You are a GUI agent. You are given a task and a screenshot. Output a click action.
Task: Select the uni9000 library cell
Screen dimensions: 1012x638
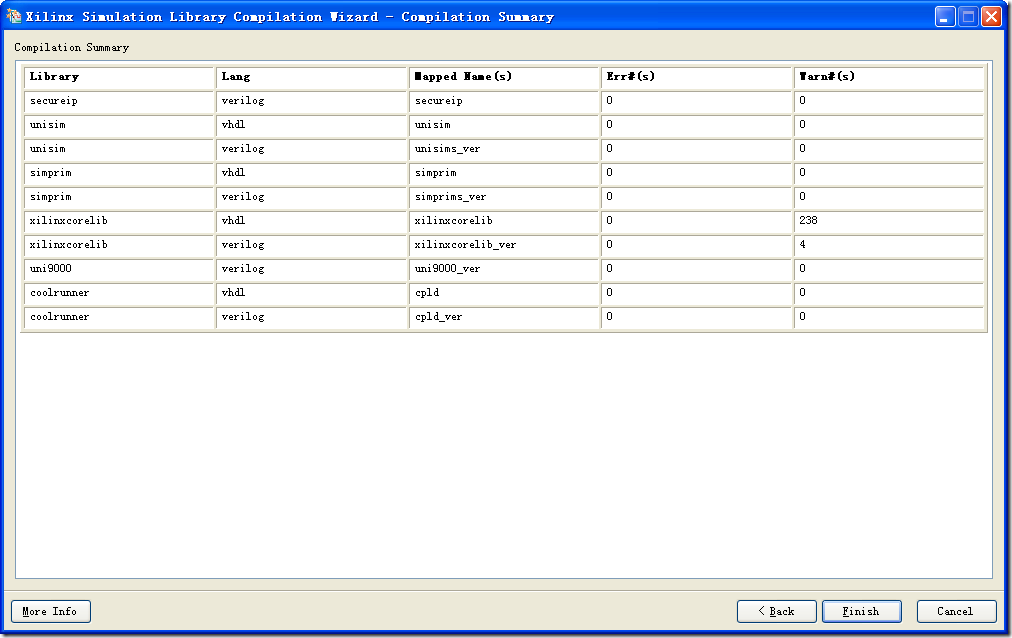click(118, 269)
